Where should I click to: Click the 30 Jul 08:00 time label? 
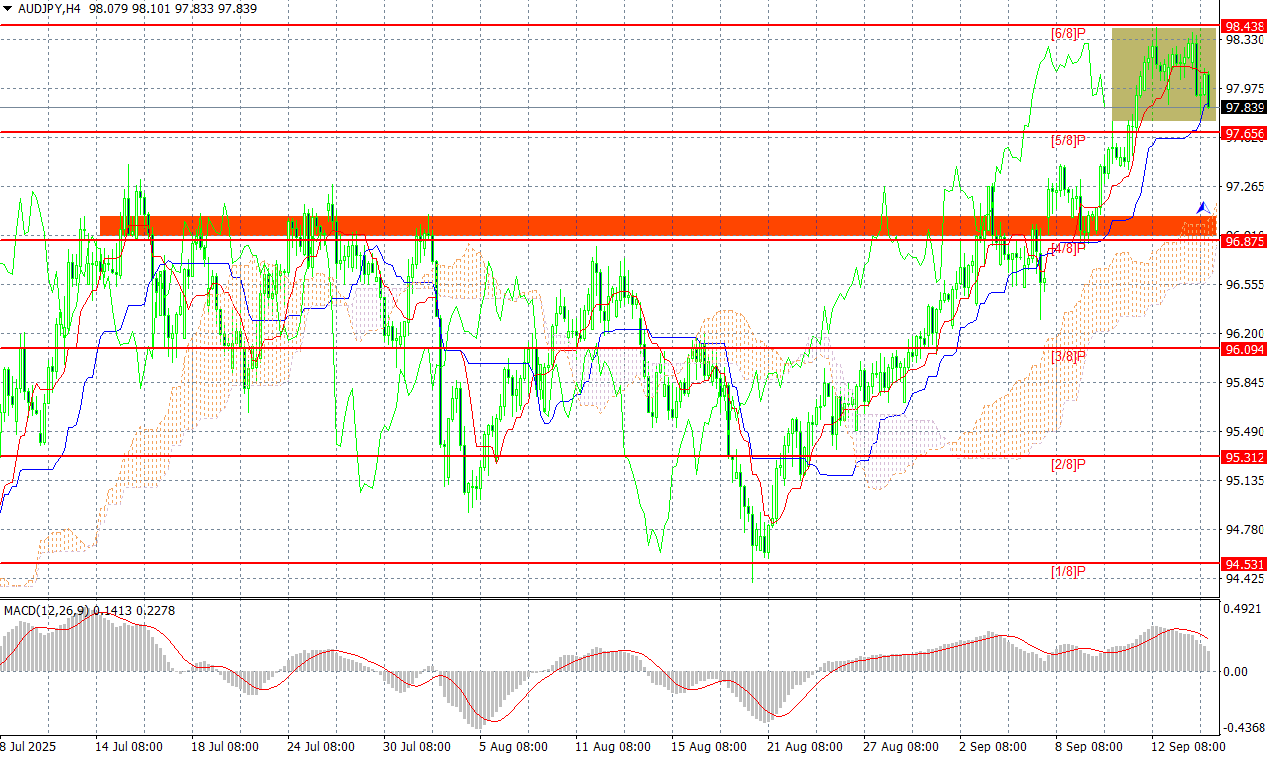click(x=417, y=747)
